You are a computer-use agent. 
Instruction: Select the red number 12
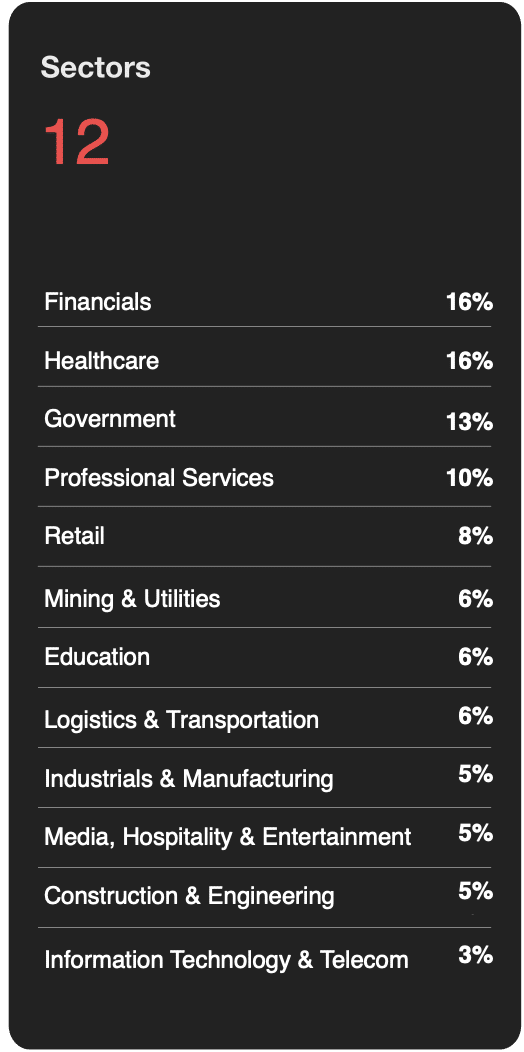point(76,142)
